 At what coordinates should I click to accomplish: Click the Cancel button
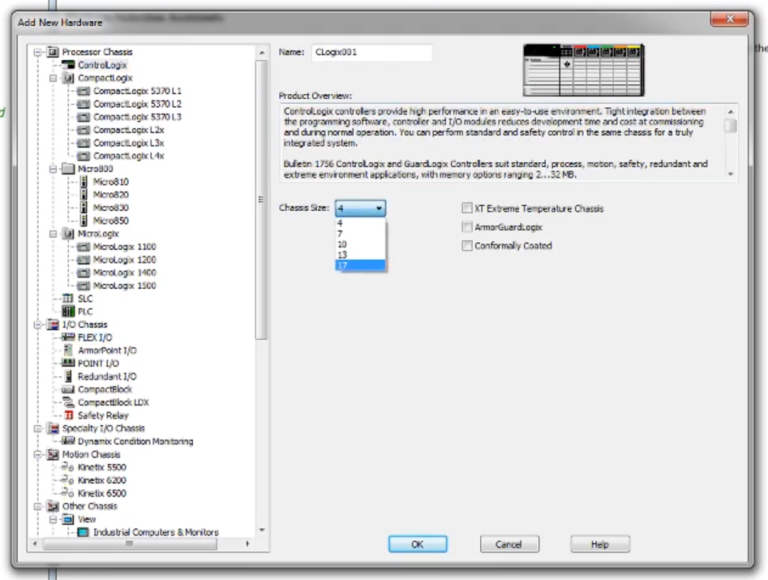pyautogui.click(x=509, y=544)
